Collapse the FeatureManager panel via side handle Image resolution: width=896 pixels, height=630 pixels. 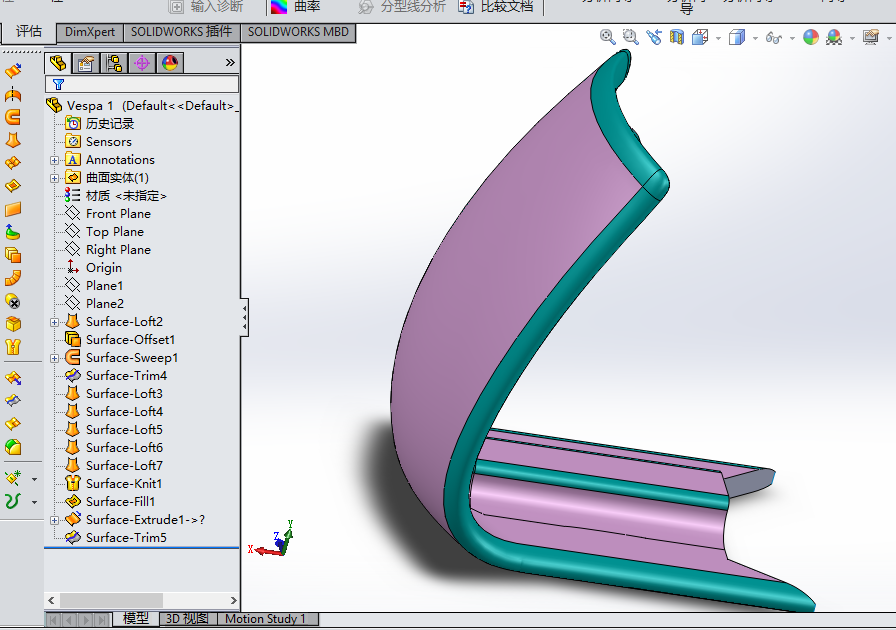tap(245, 317)
